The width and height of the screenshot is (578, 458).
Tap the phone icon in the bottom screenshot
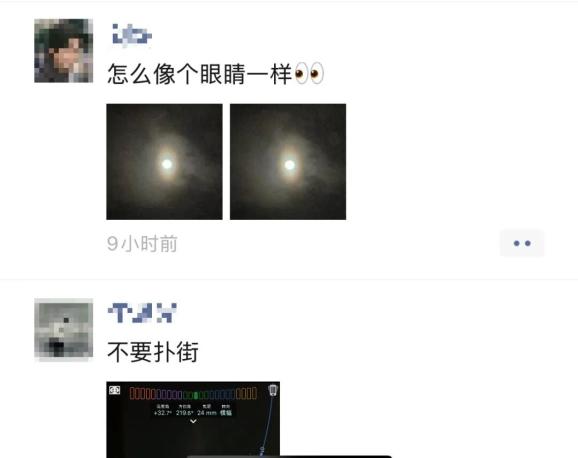coord(272,391)
